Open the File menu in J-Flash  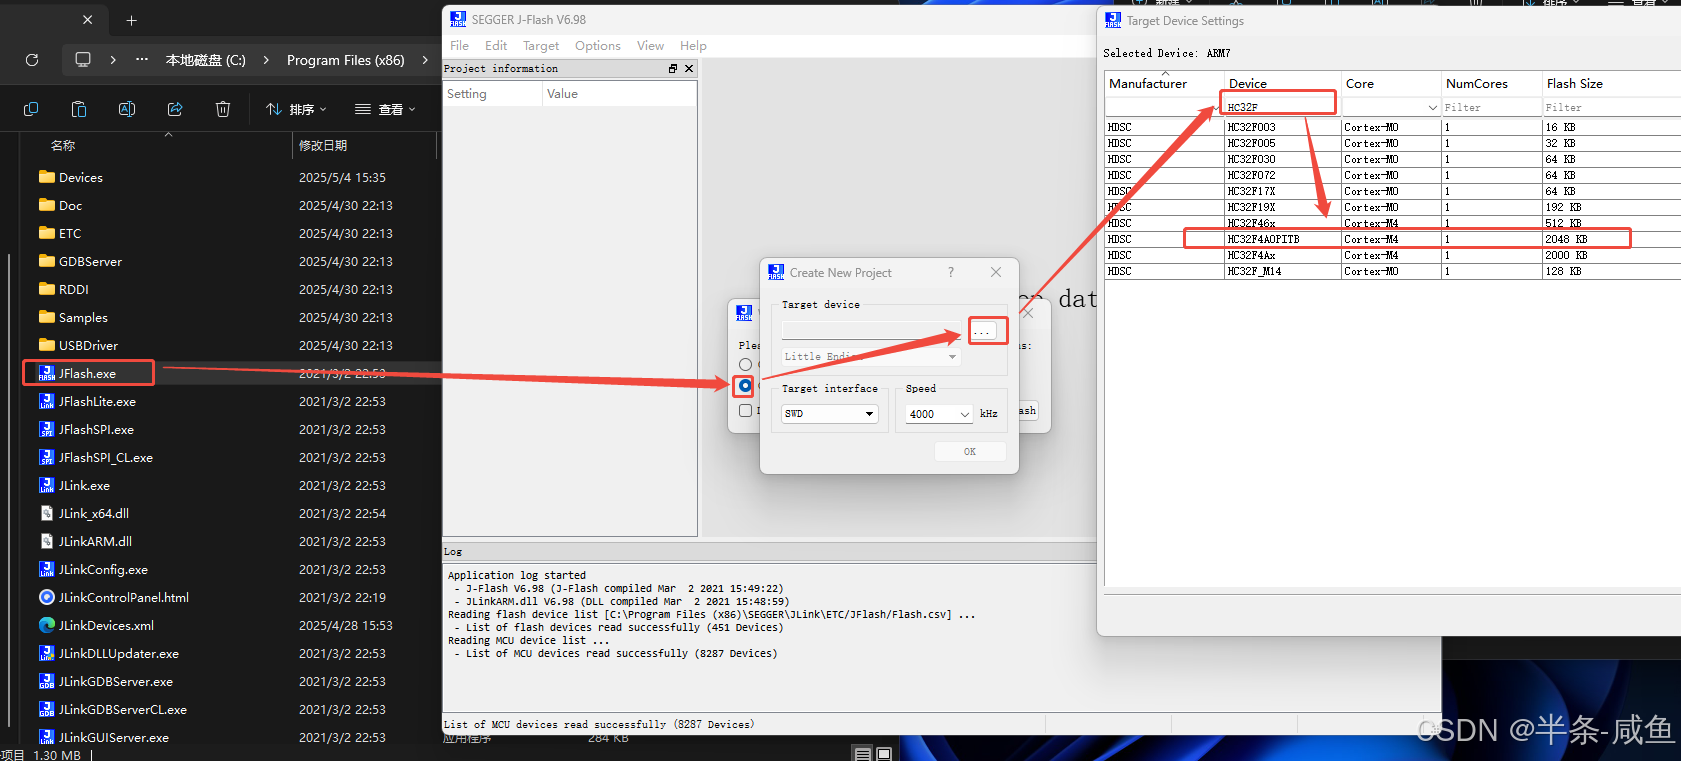click(x=459, y=46)
